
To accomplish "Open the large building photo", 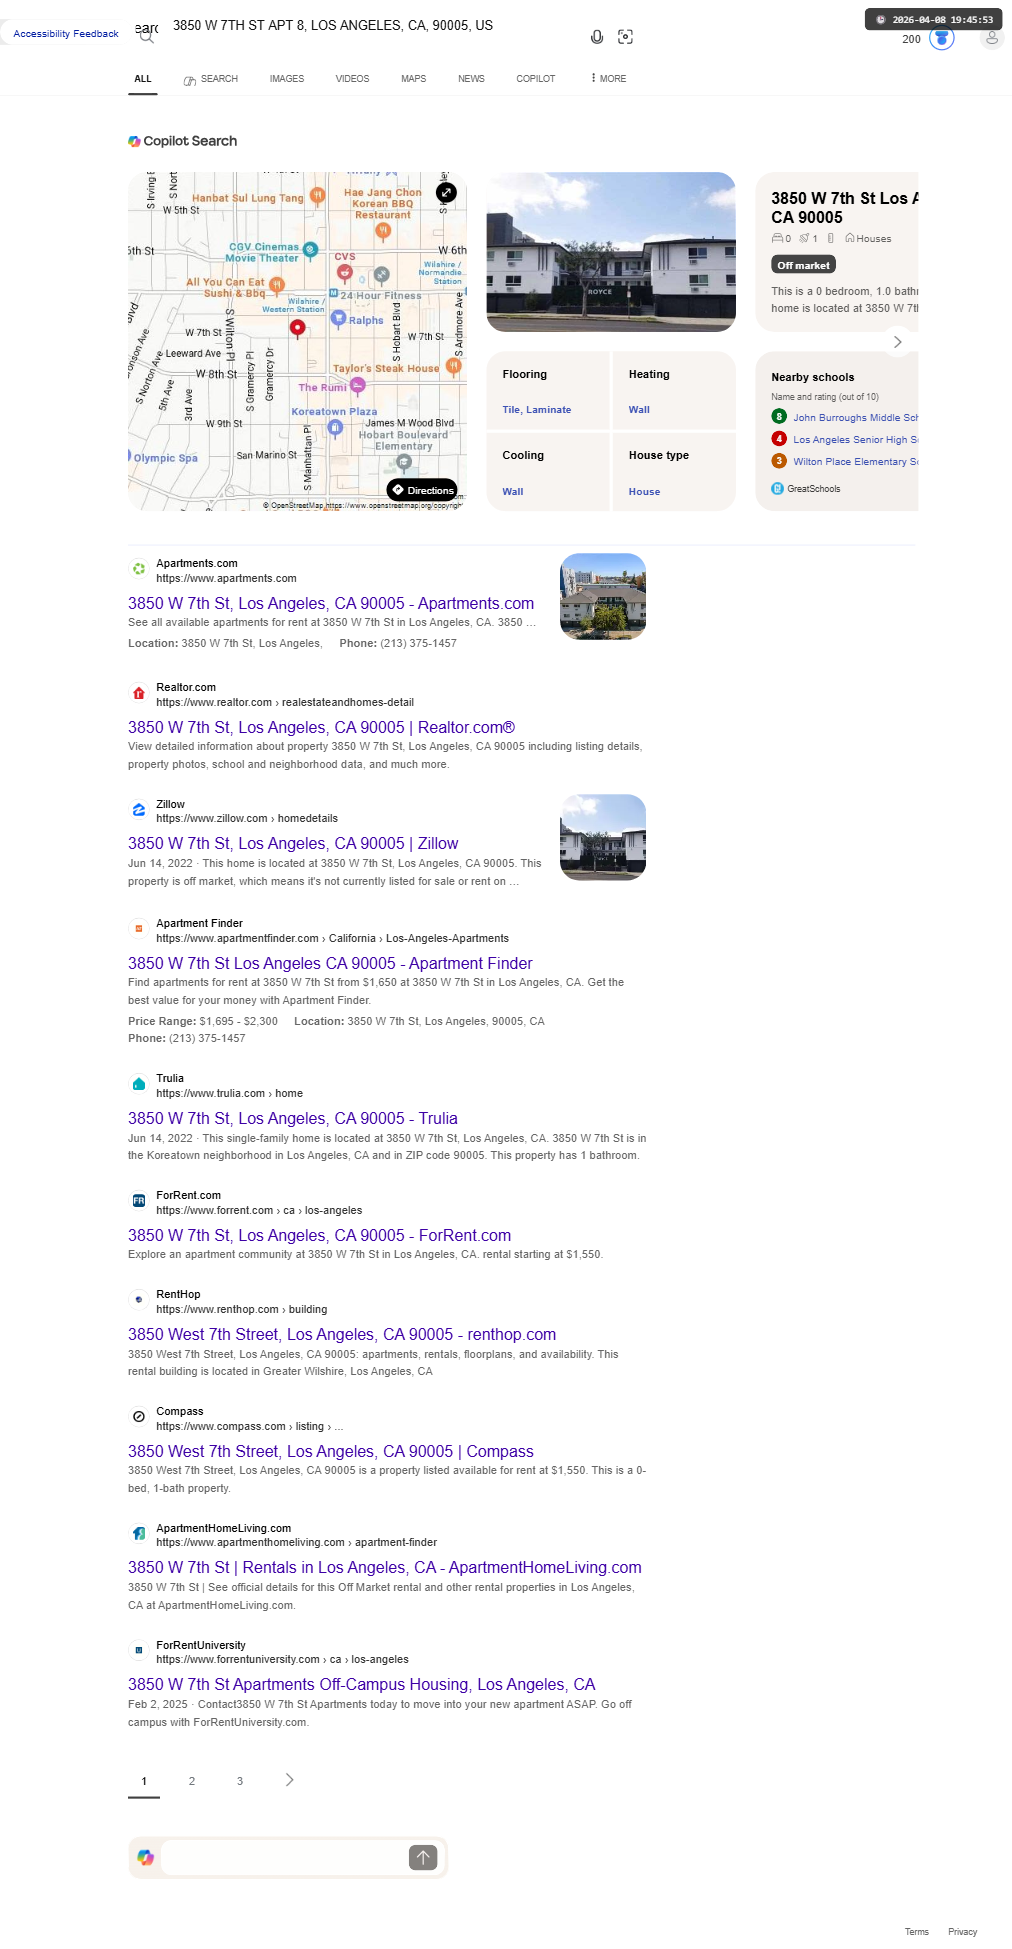I will (x=611, y=252).
